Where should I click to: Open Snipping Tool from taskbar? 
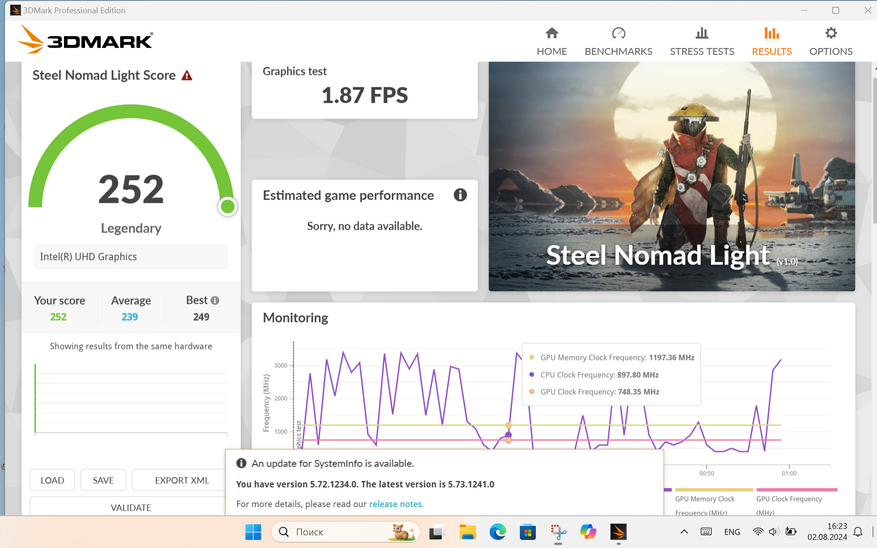pyautogui.click(x=558, y=532)
